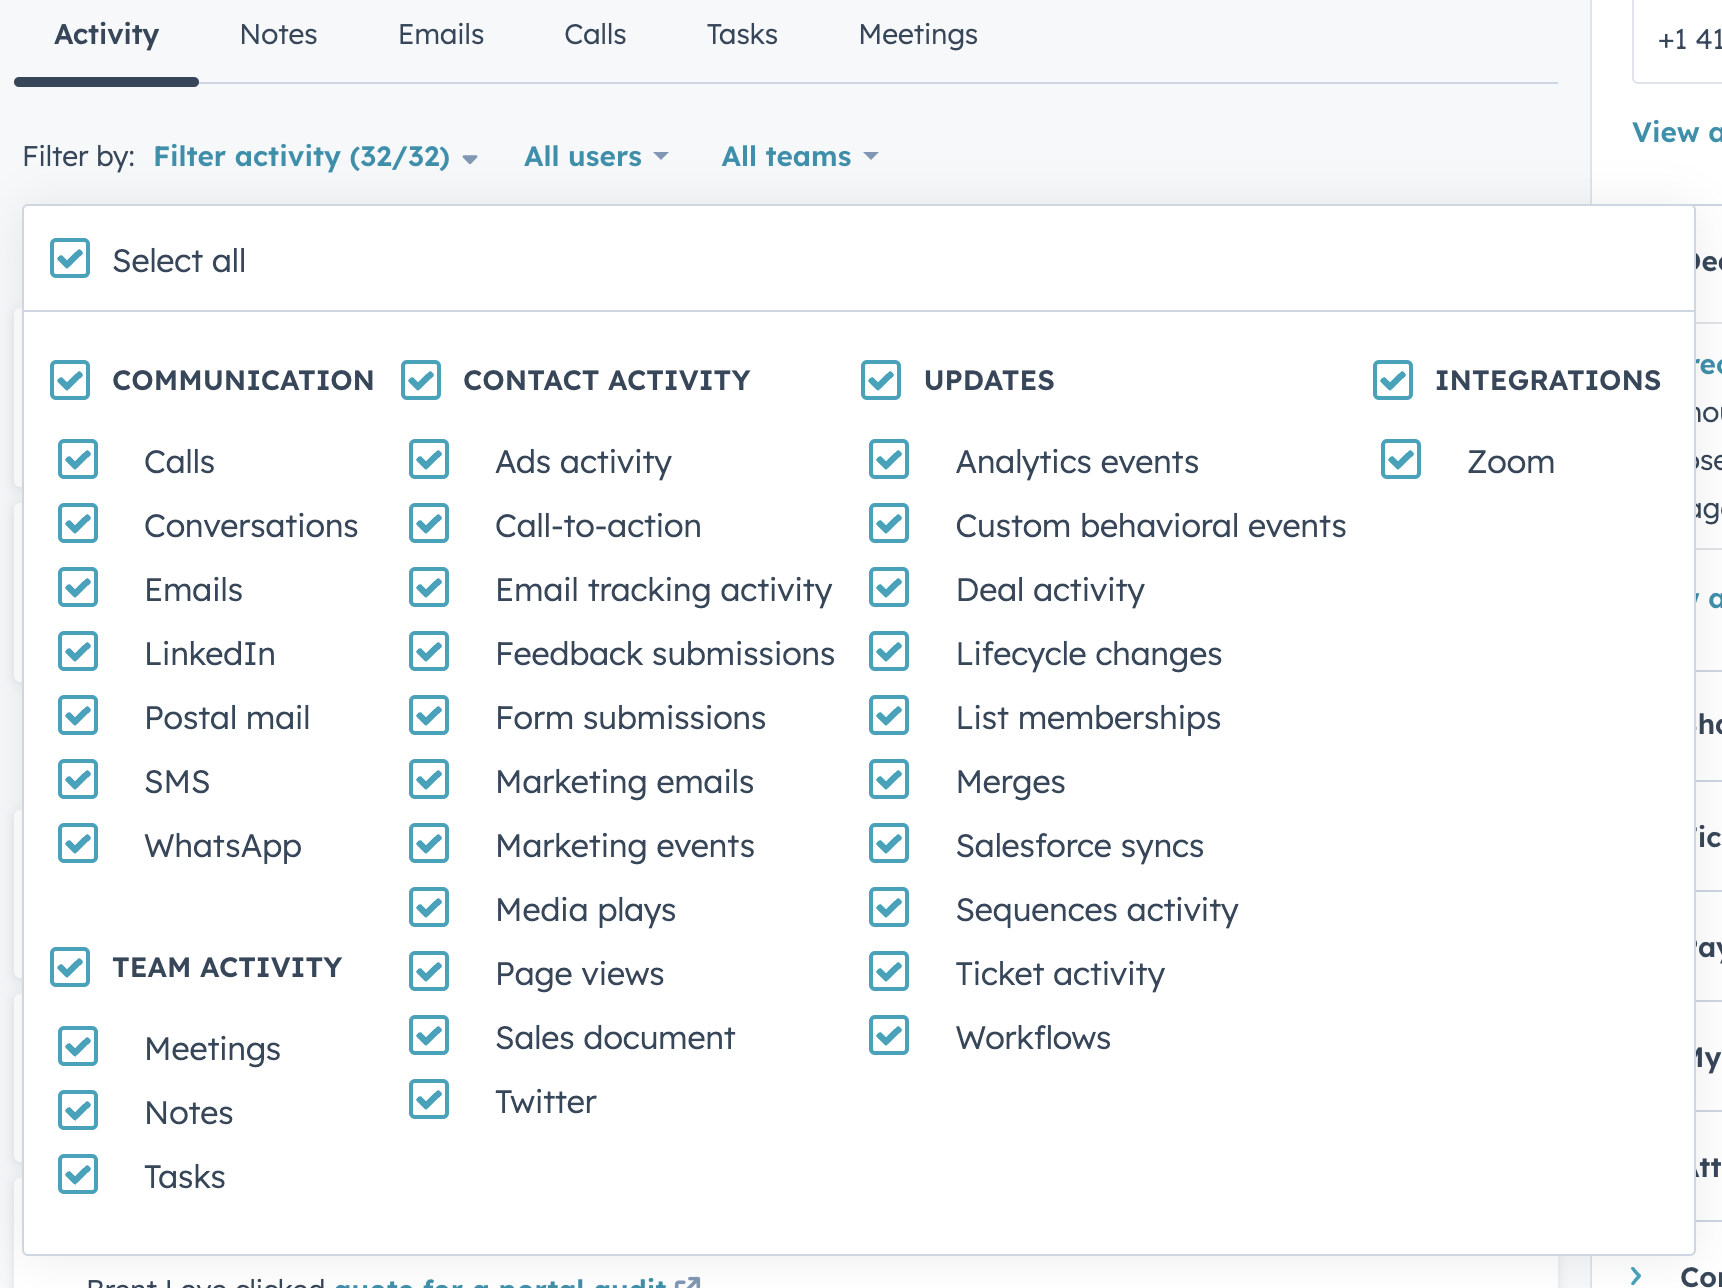Uncheck the Workflows checkbox
Image resolution: width=1722 pixels, height=1288 pixels.
(x=889, y=1036)
